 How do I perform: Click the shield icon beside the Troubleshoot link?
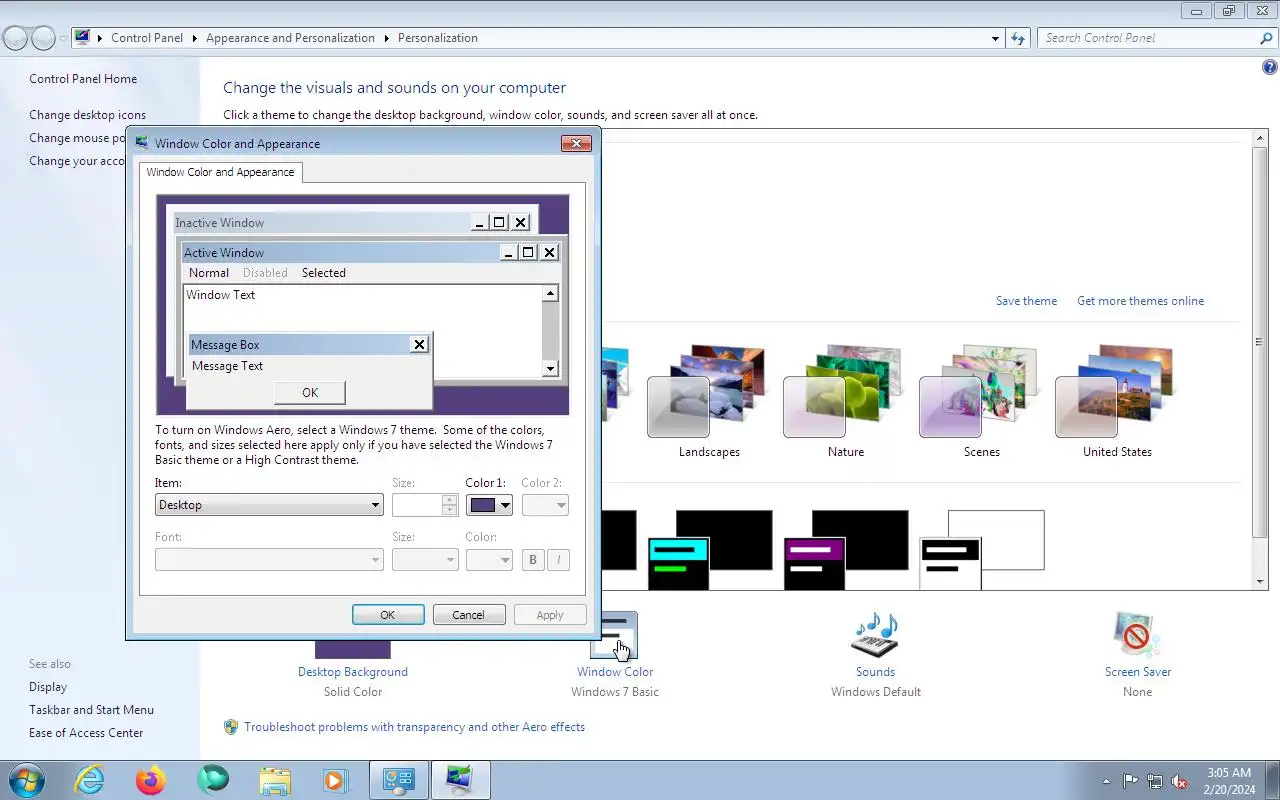[231, 727]
